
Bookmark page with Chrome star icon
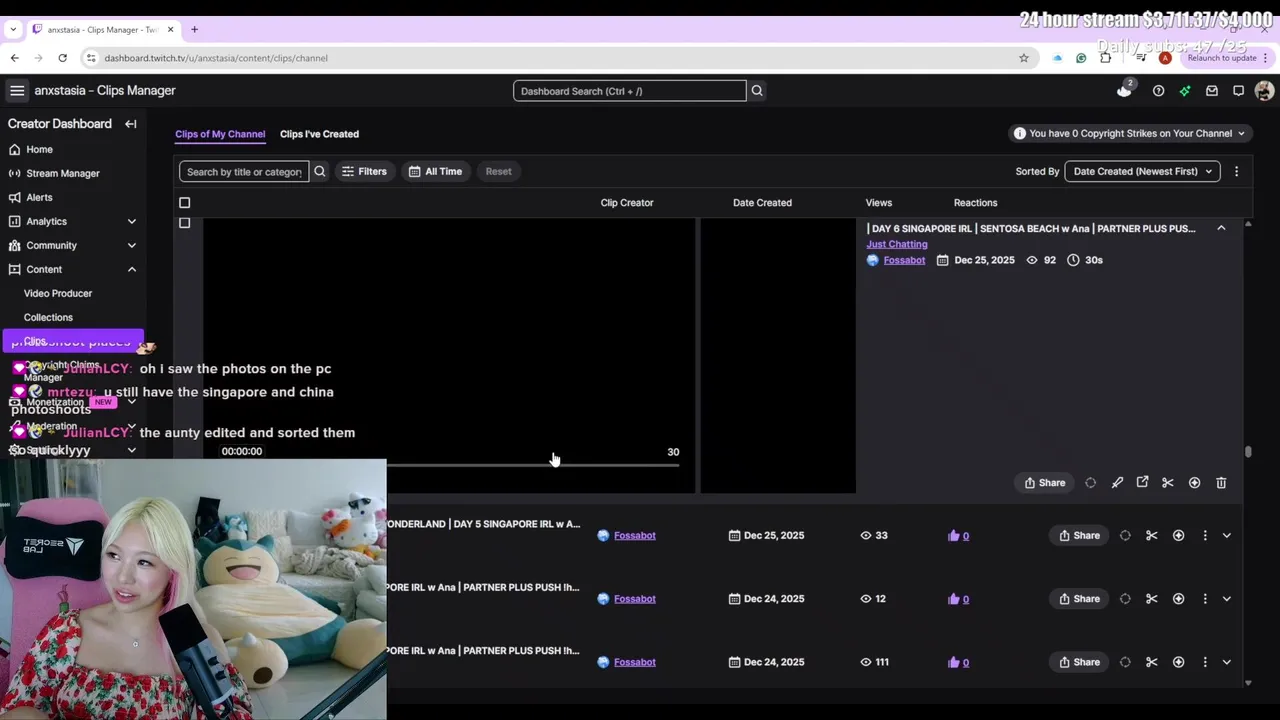coord(1024,58)
